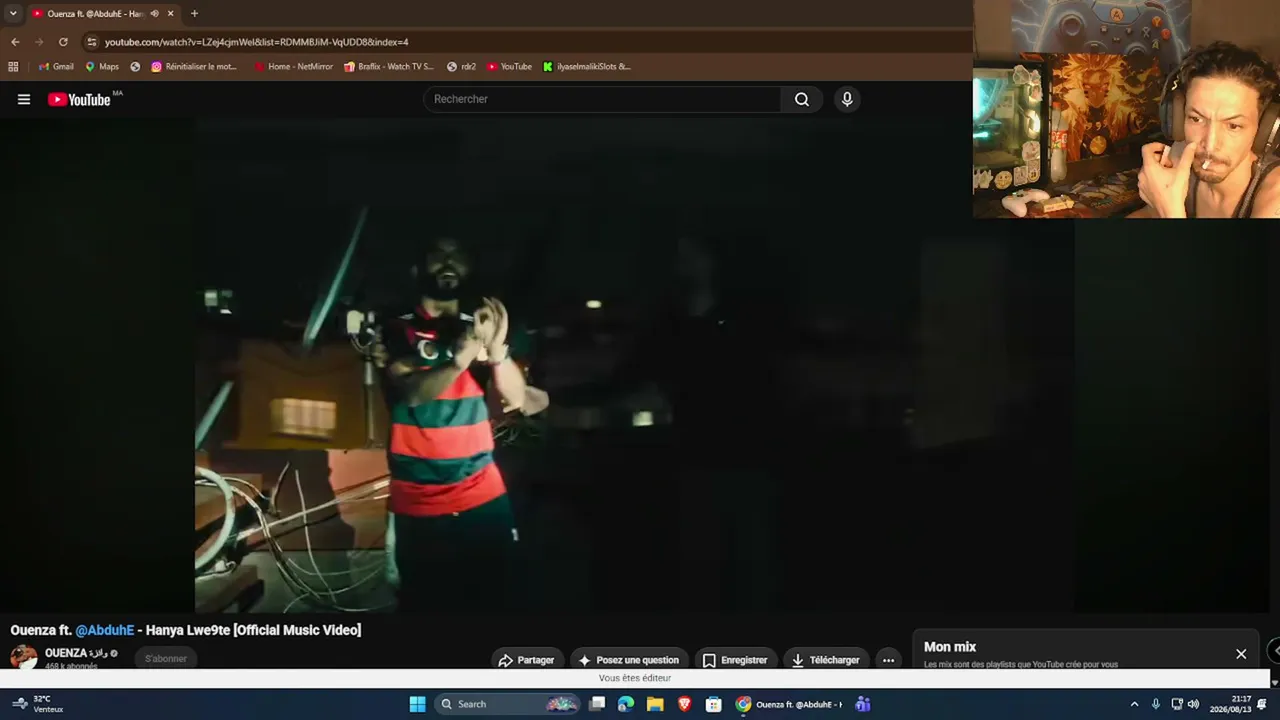
Task: Click the Télécharger download button
Action: click(x=826, y=660)
